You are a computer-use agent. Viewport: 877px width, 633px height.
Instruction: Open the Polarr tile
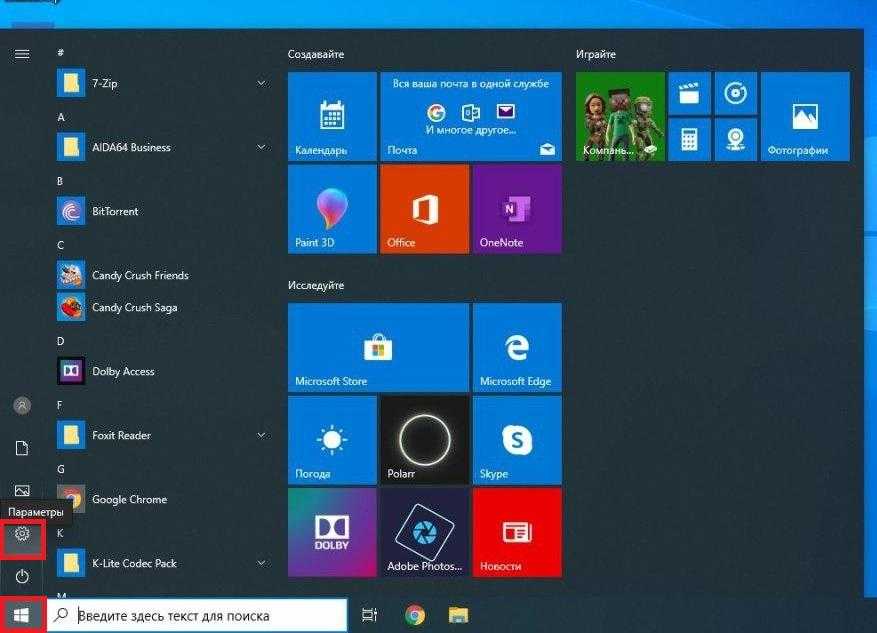pos(424,439)
